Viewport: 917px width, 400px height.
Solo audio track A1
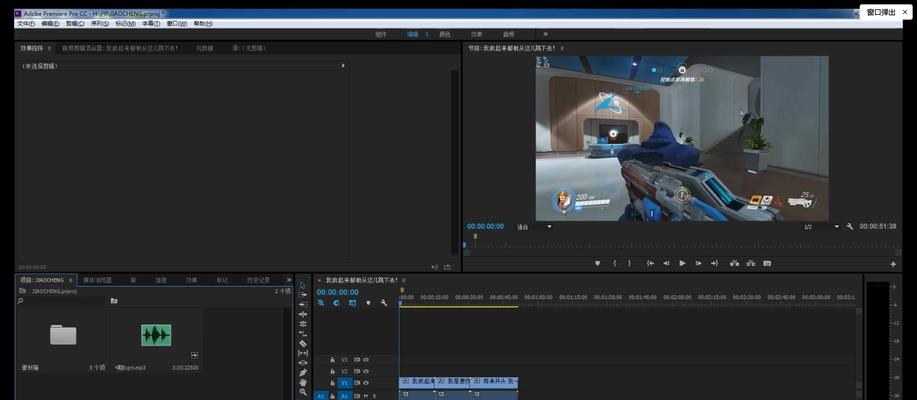pyautogui.click(x=374, y=396)
